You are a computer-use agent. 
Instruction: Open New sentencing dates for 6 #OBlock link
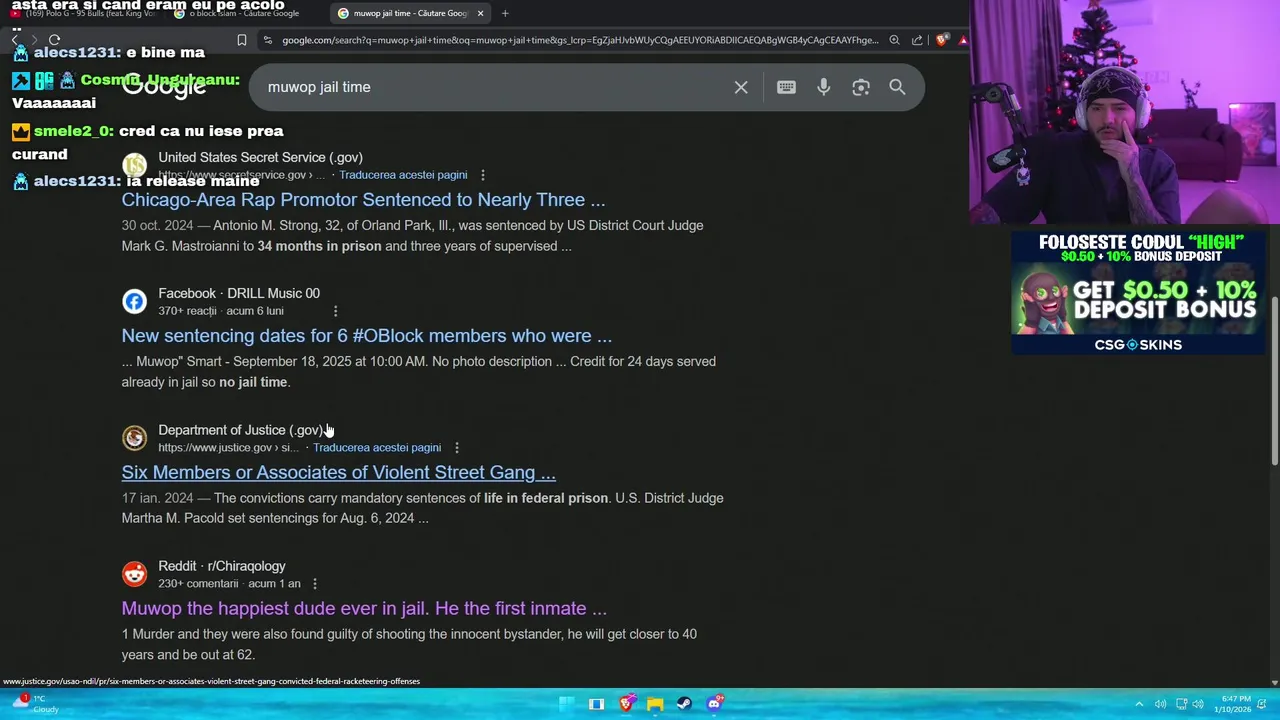pyautogui.click(x=367, y=336)
